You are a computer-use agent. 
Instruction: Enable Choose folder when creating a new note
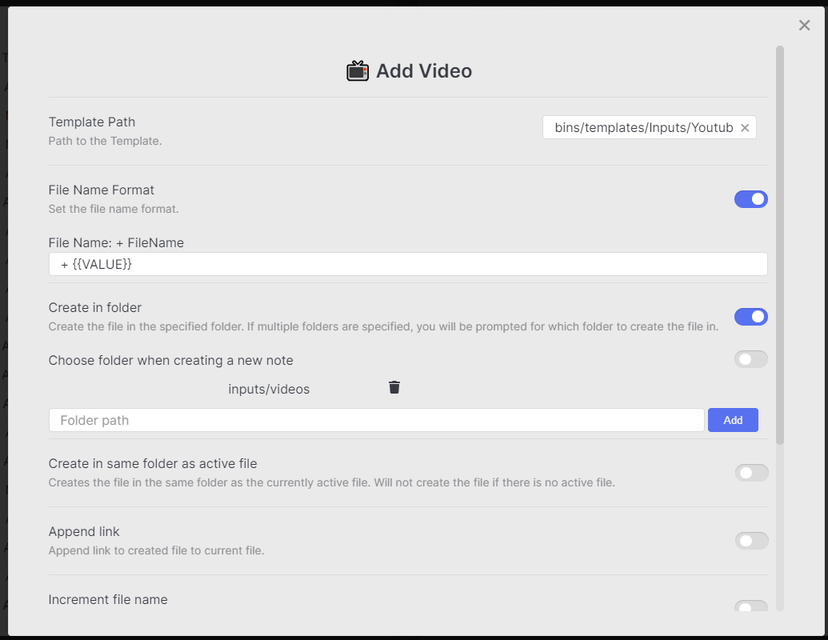click(x=751, y=359)
